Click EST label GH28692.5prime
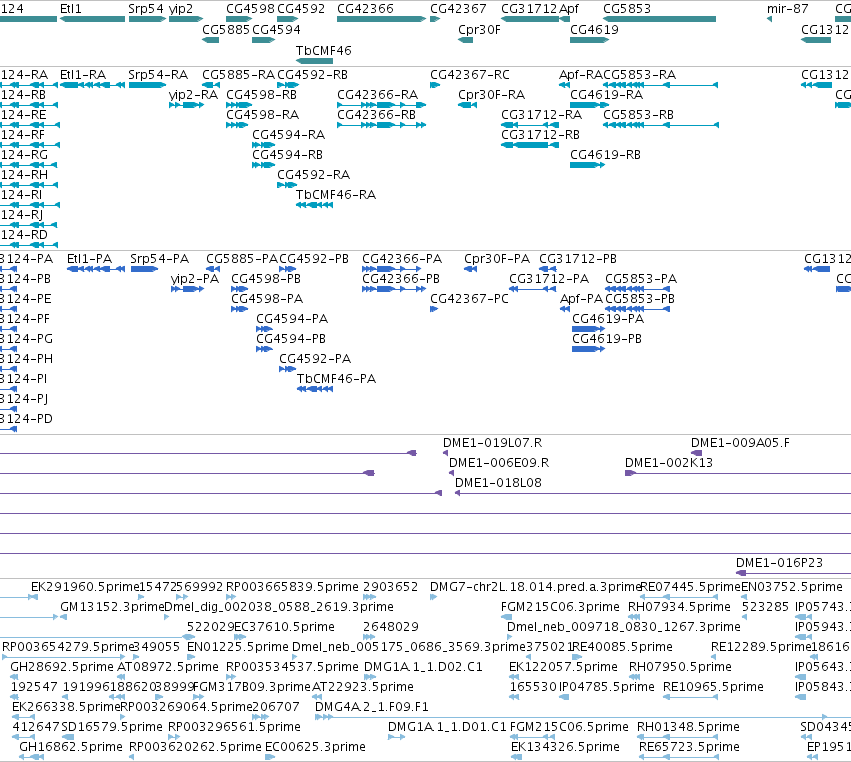 62,666
